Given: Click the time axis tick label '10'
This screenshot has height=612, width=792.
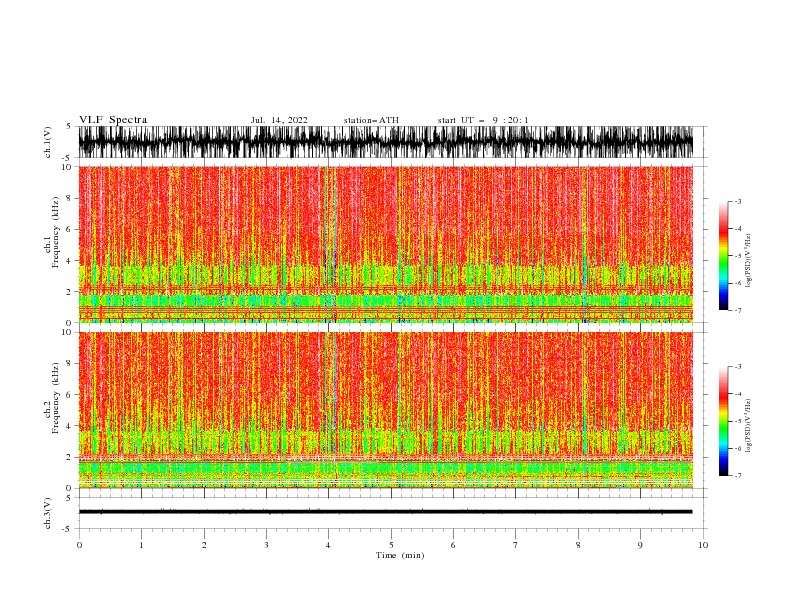Looking at the screenshot, I should point(703,545).
